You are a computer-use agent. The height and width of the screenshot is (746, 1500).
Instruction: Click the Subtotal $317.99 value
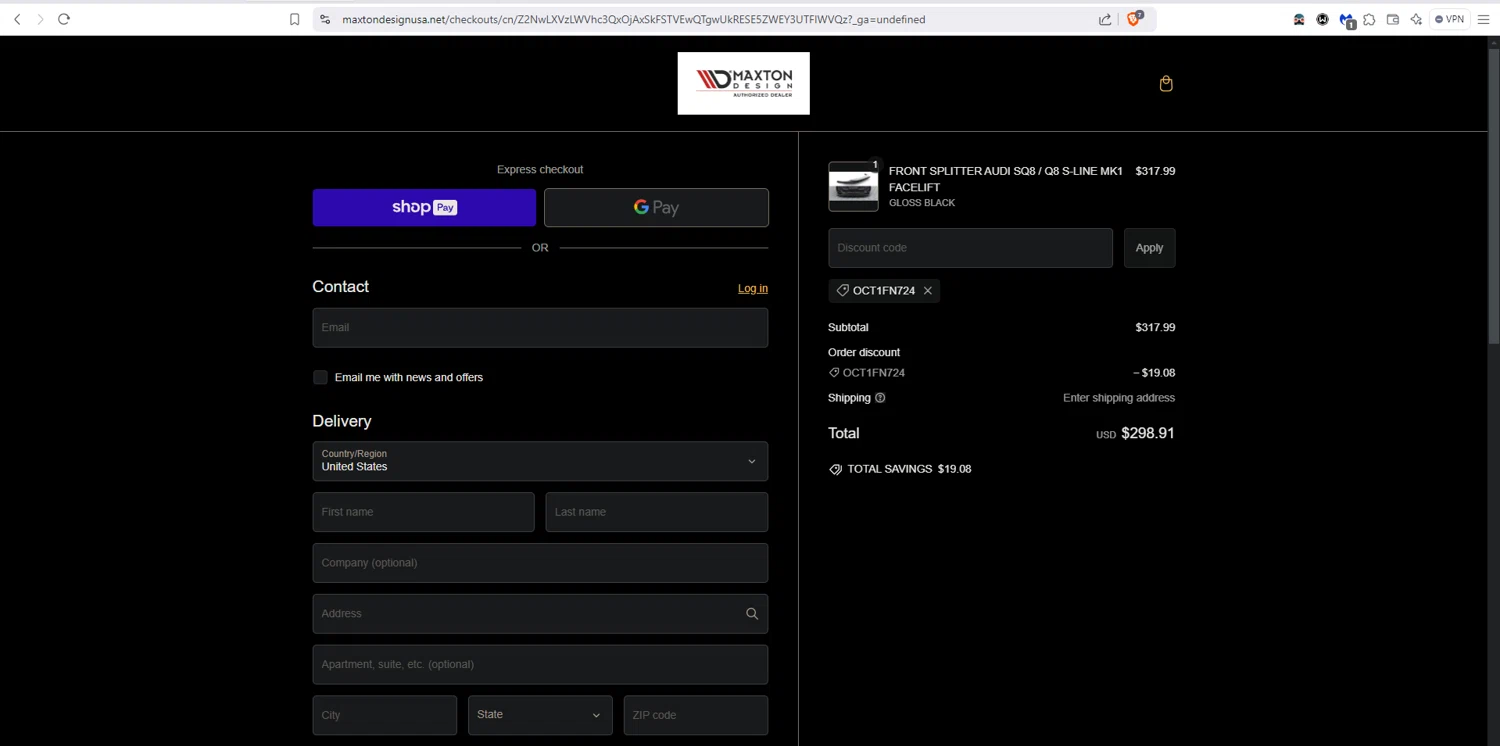[x=1155, y=327]
